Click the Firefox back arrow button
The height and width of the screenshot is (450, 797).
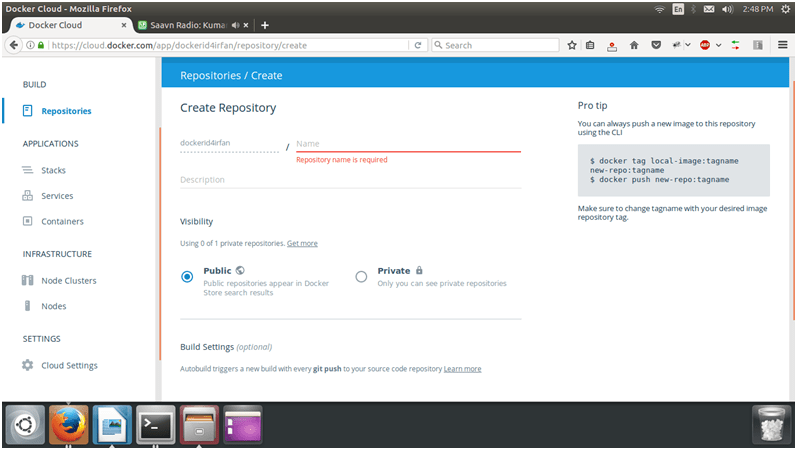coord(14,45)
